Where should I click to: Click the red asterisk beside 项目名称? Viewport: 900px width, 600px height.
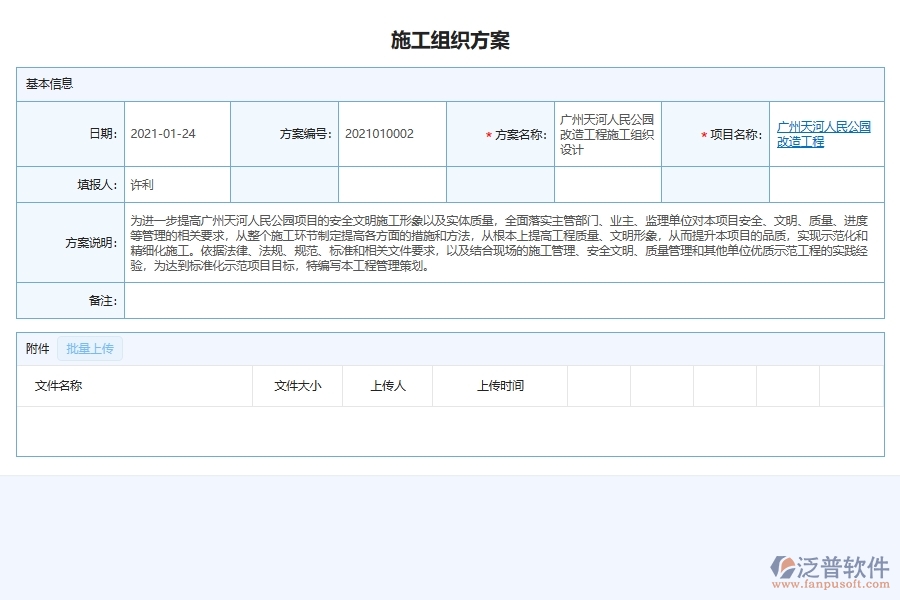pyautogui.click(x=701, y=133)
